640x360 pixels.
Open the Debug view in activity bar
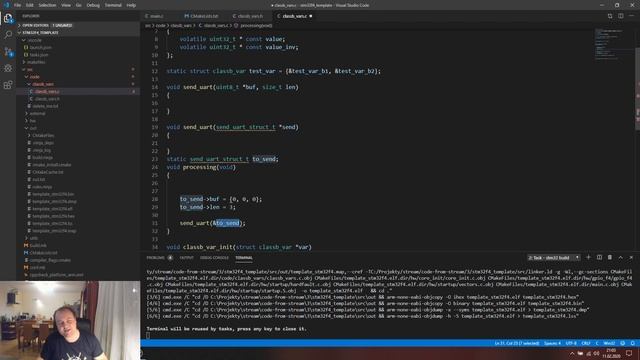[x=8, y=68]
